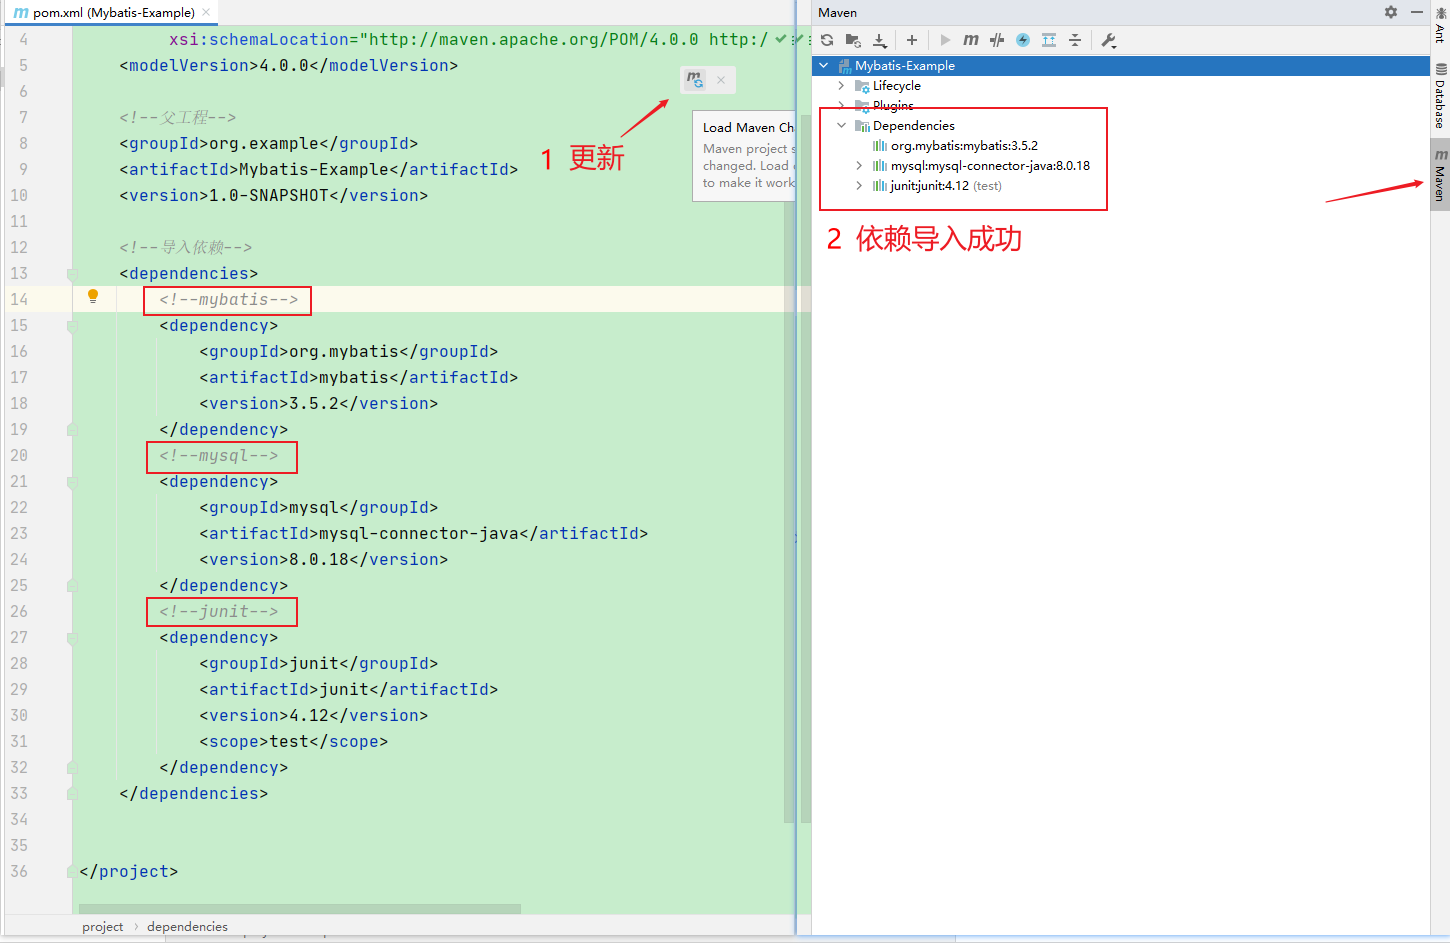Screen dimensions: 1450x943
Task: Expand the Lifecycle node
Action: click(841, 86)
